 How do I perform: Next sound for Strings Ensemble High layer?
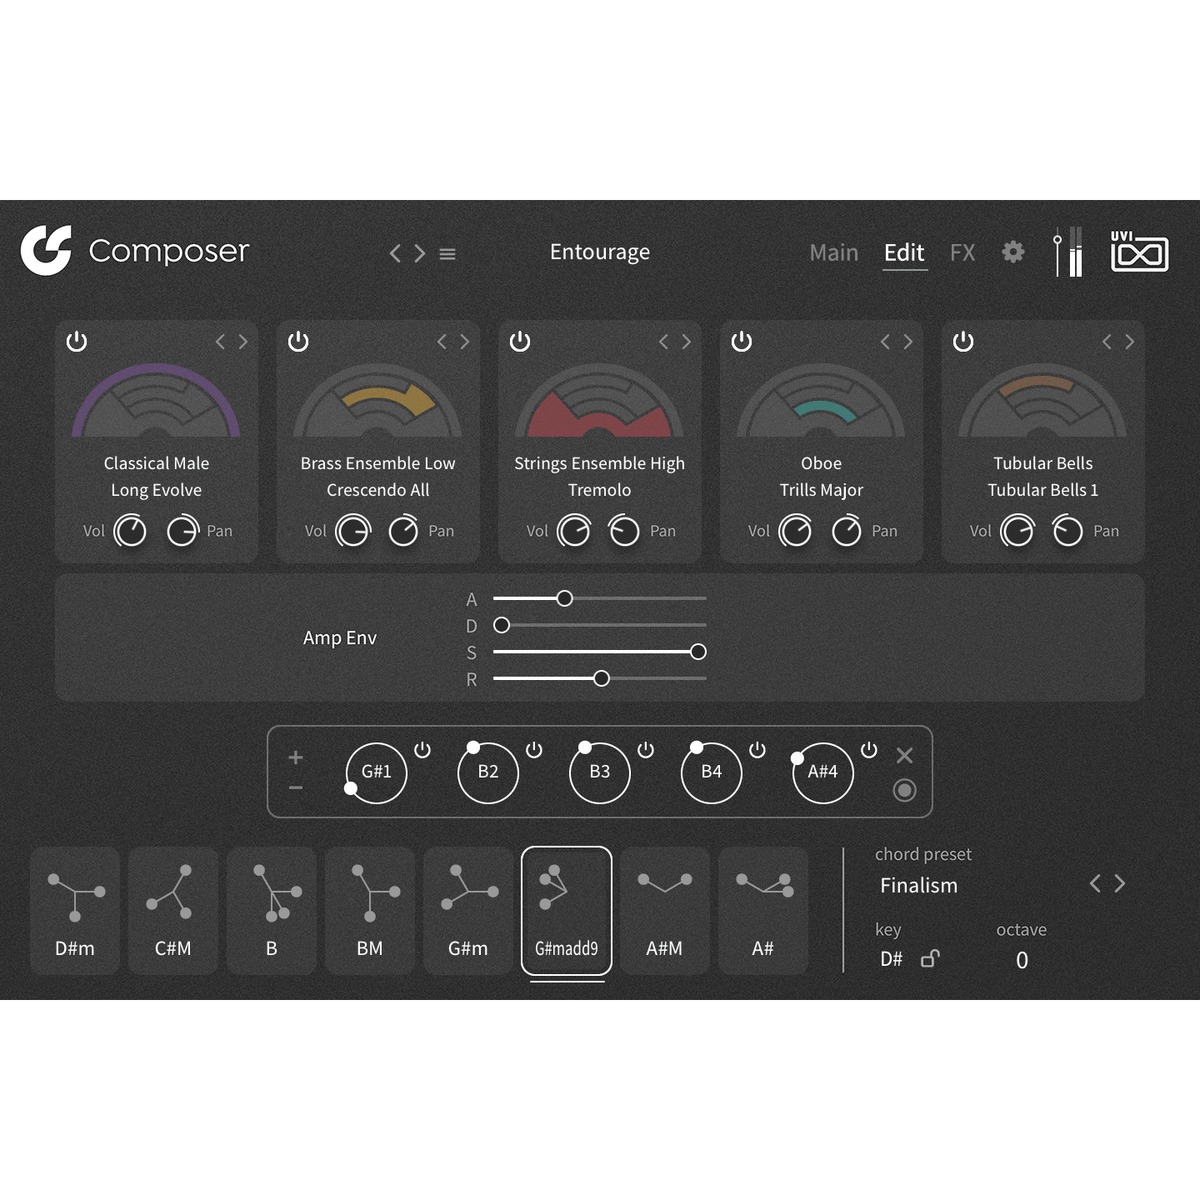point(687,341)
